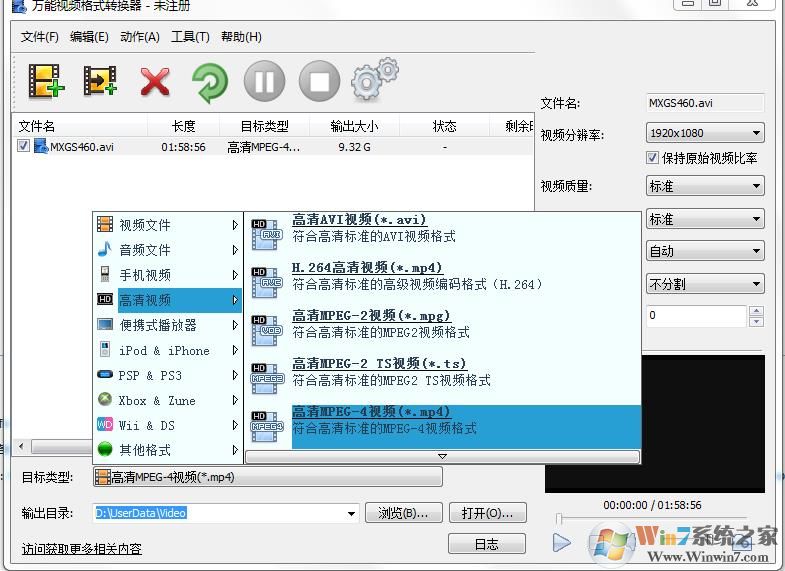The height and width of the screenshot is (571, 785).
Task: Expand the 视频文件 submenu
Action: click(235, 225)
